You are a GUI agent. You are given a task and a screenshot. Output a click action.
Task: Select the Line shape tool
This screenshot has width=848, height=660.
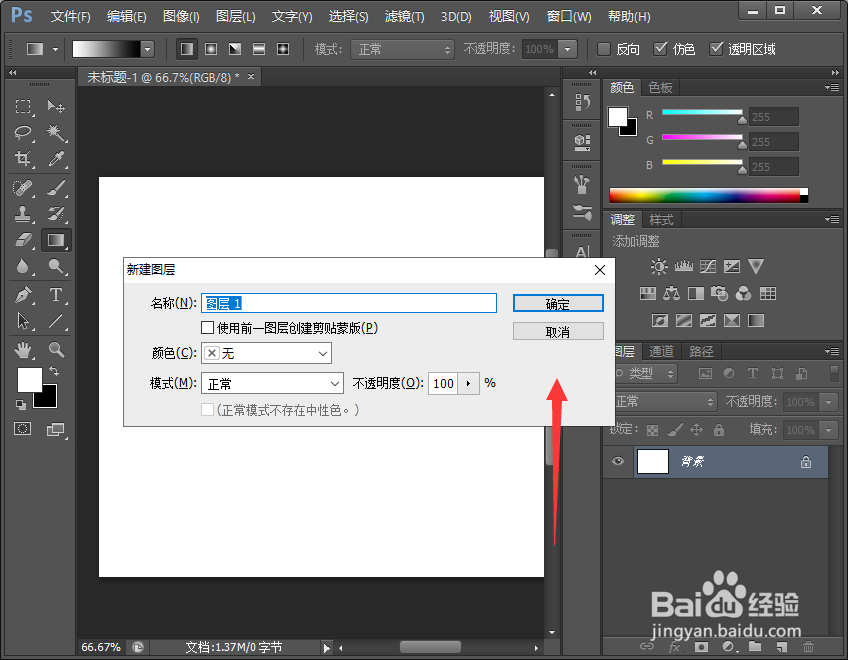(x=56, y=321)
